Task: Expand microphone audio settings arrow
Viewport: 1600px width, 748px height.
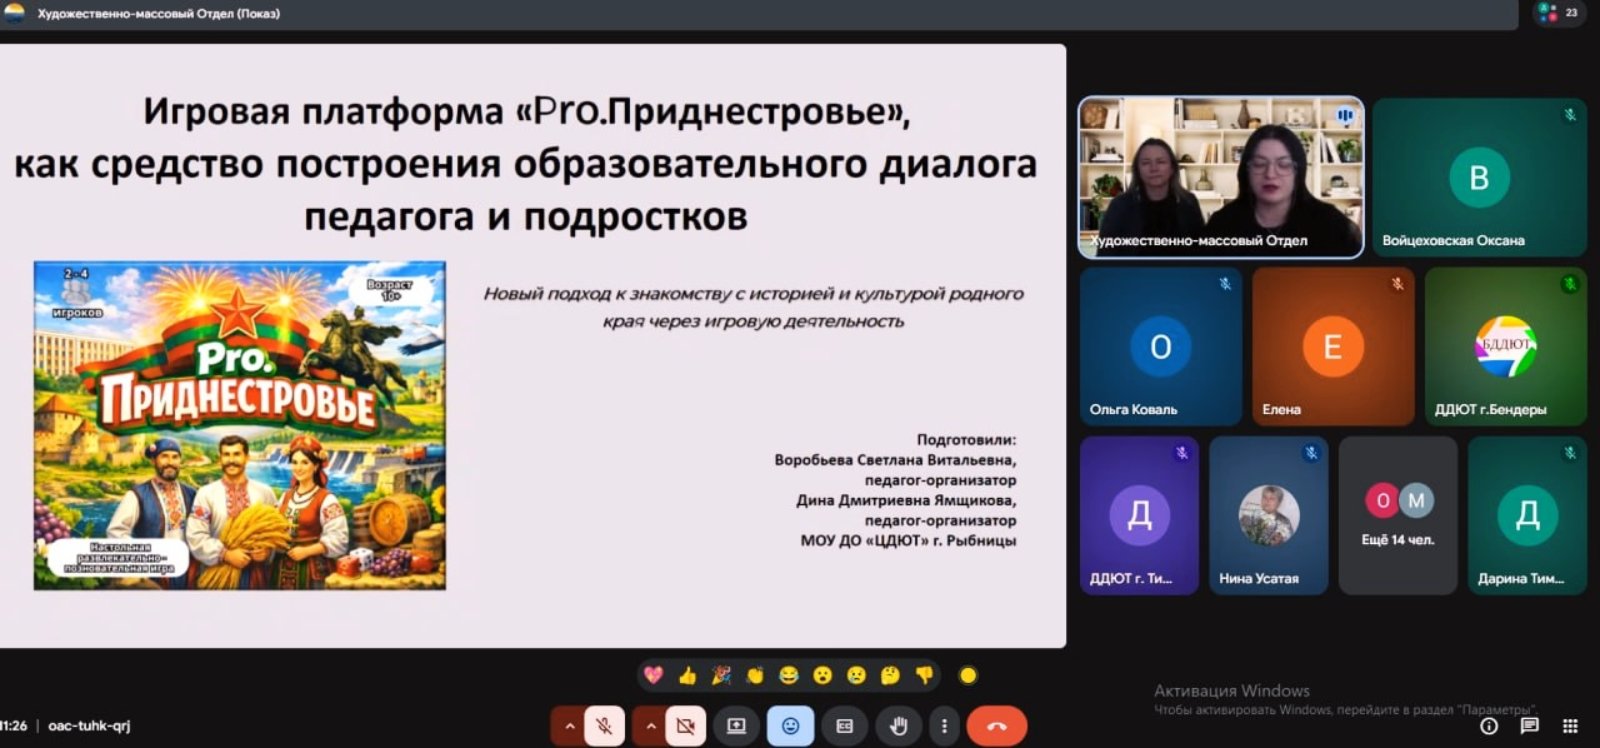Action: click(569, 726)
